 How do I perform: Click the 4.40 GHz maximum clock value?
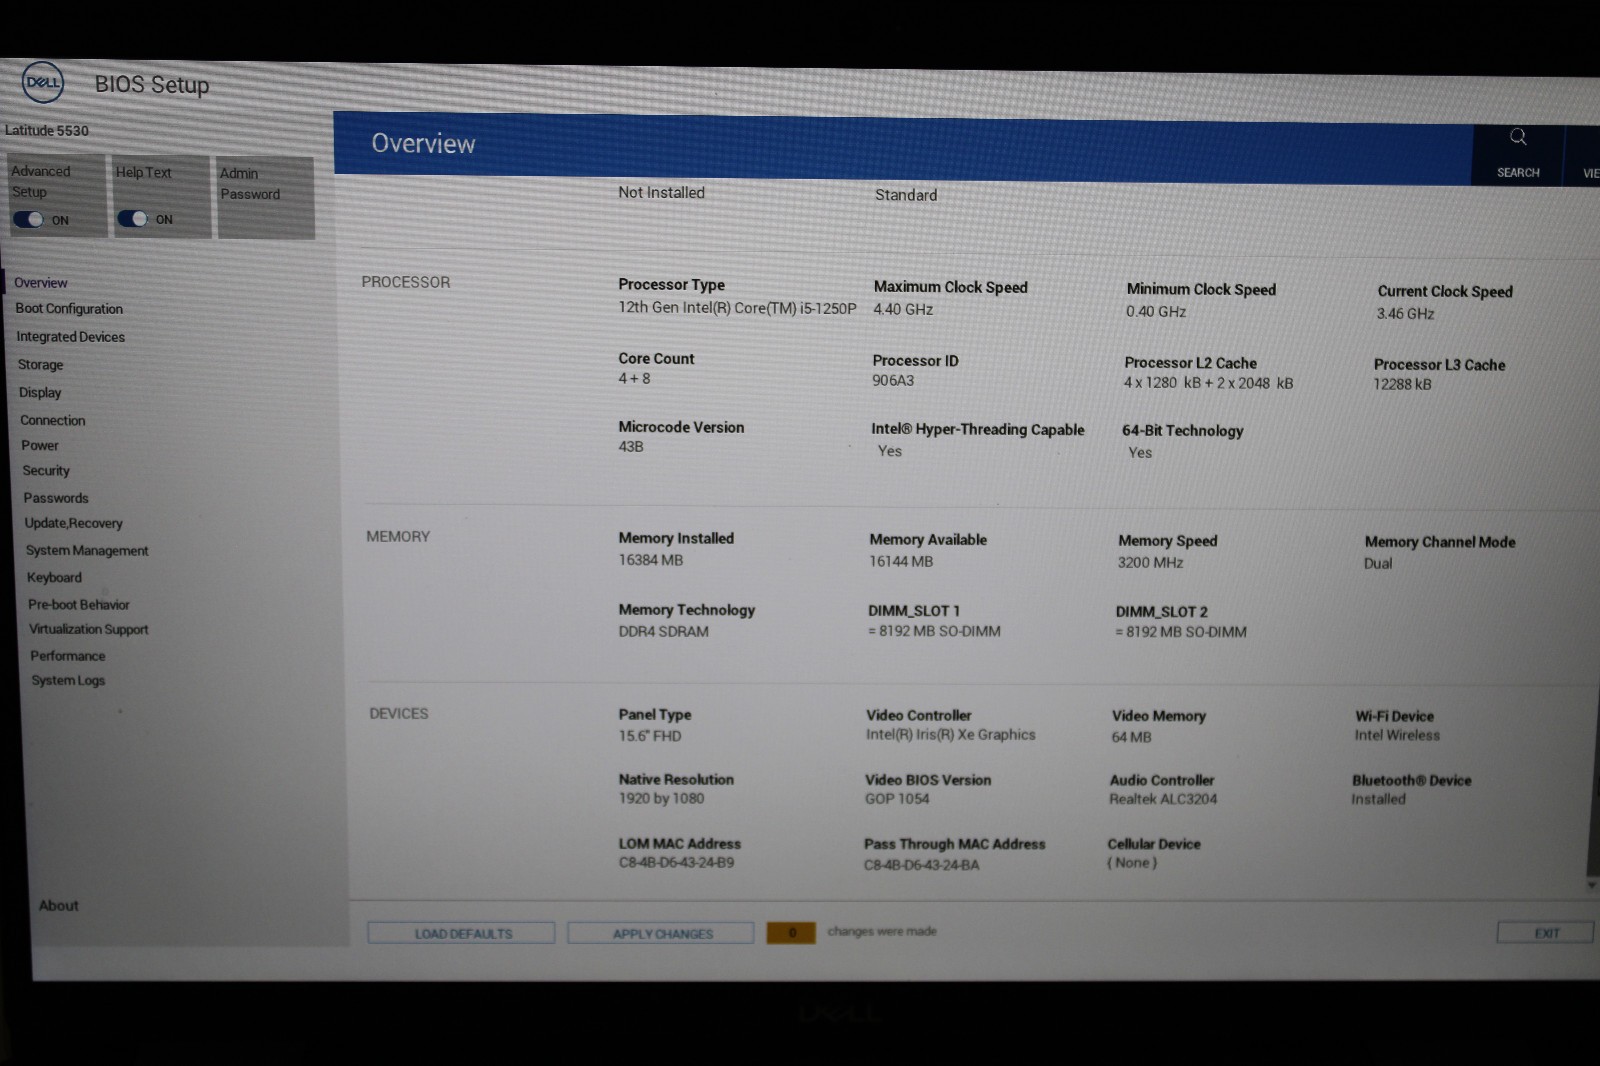click(x=903, y=310)
